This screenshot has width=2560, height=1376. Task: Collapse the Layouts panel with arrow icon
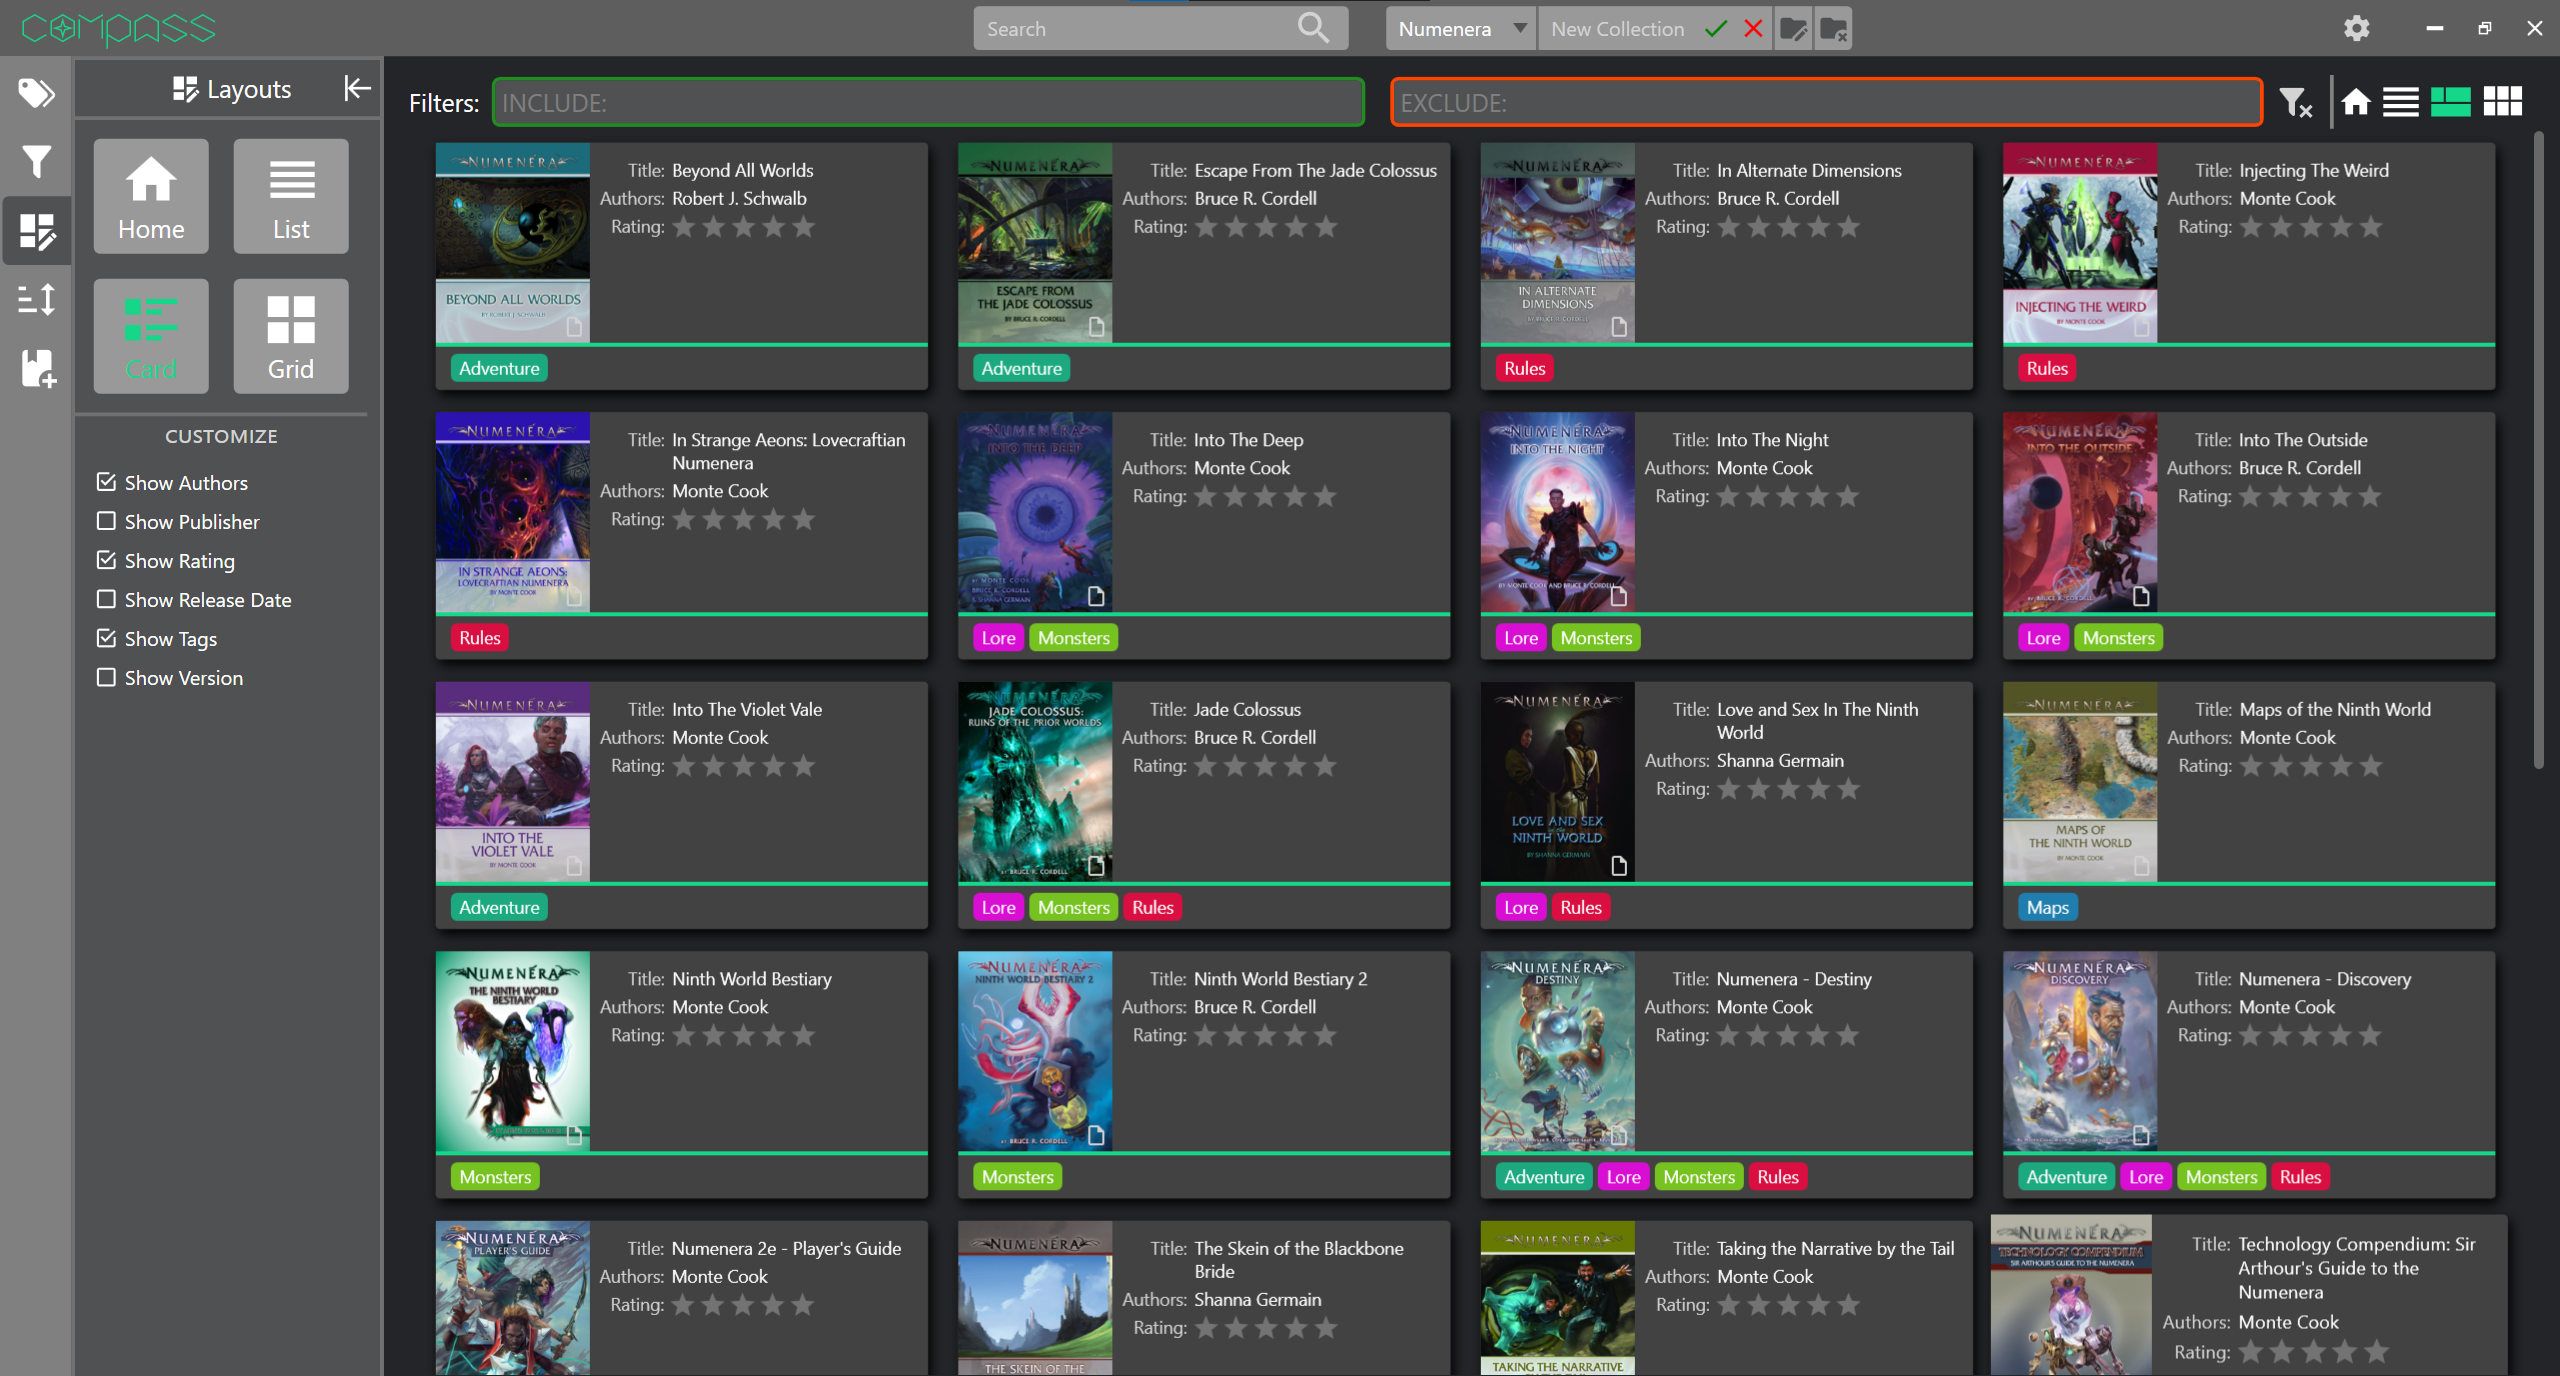pyautogui.click(x=356, y=89)
